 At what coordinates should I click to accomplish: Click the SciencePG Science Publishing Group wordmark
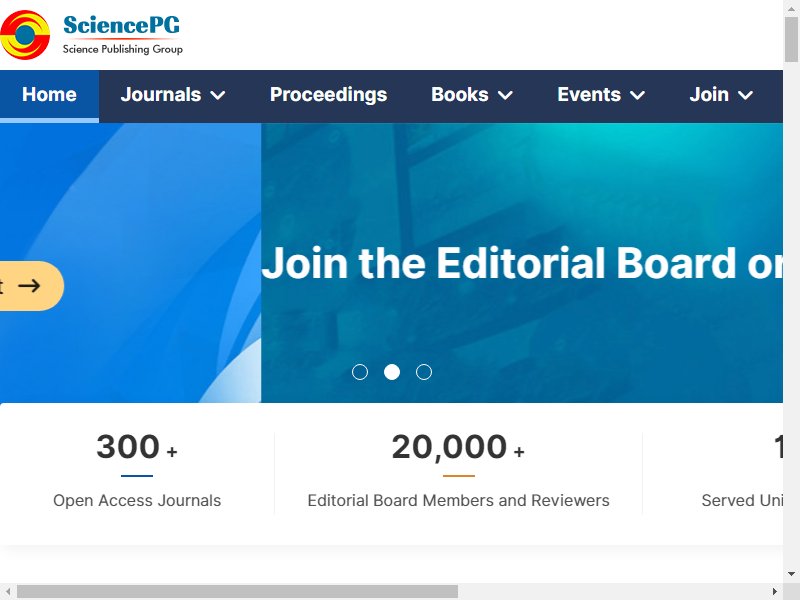122,35
